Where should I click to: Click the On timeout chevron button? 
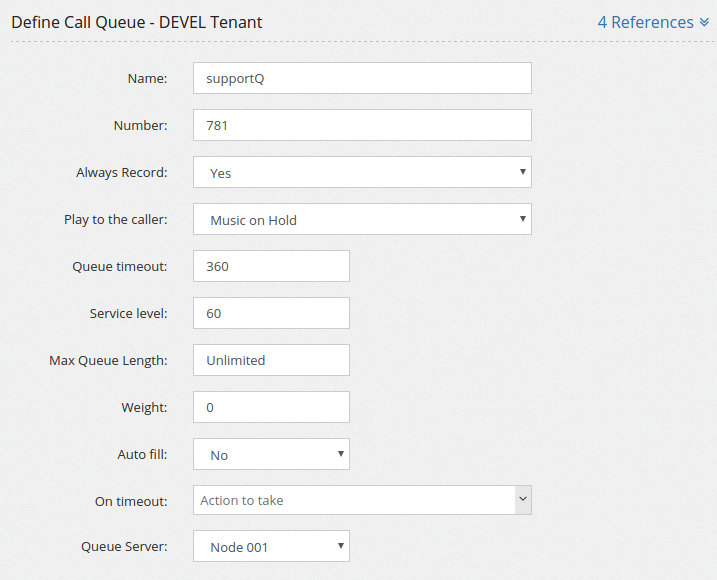523,499
